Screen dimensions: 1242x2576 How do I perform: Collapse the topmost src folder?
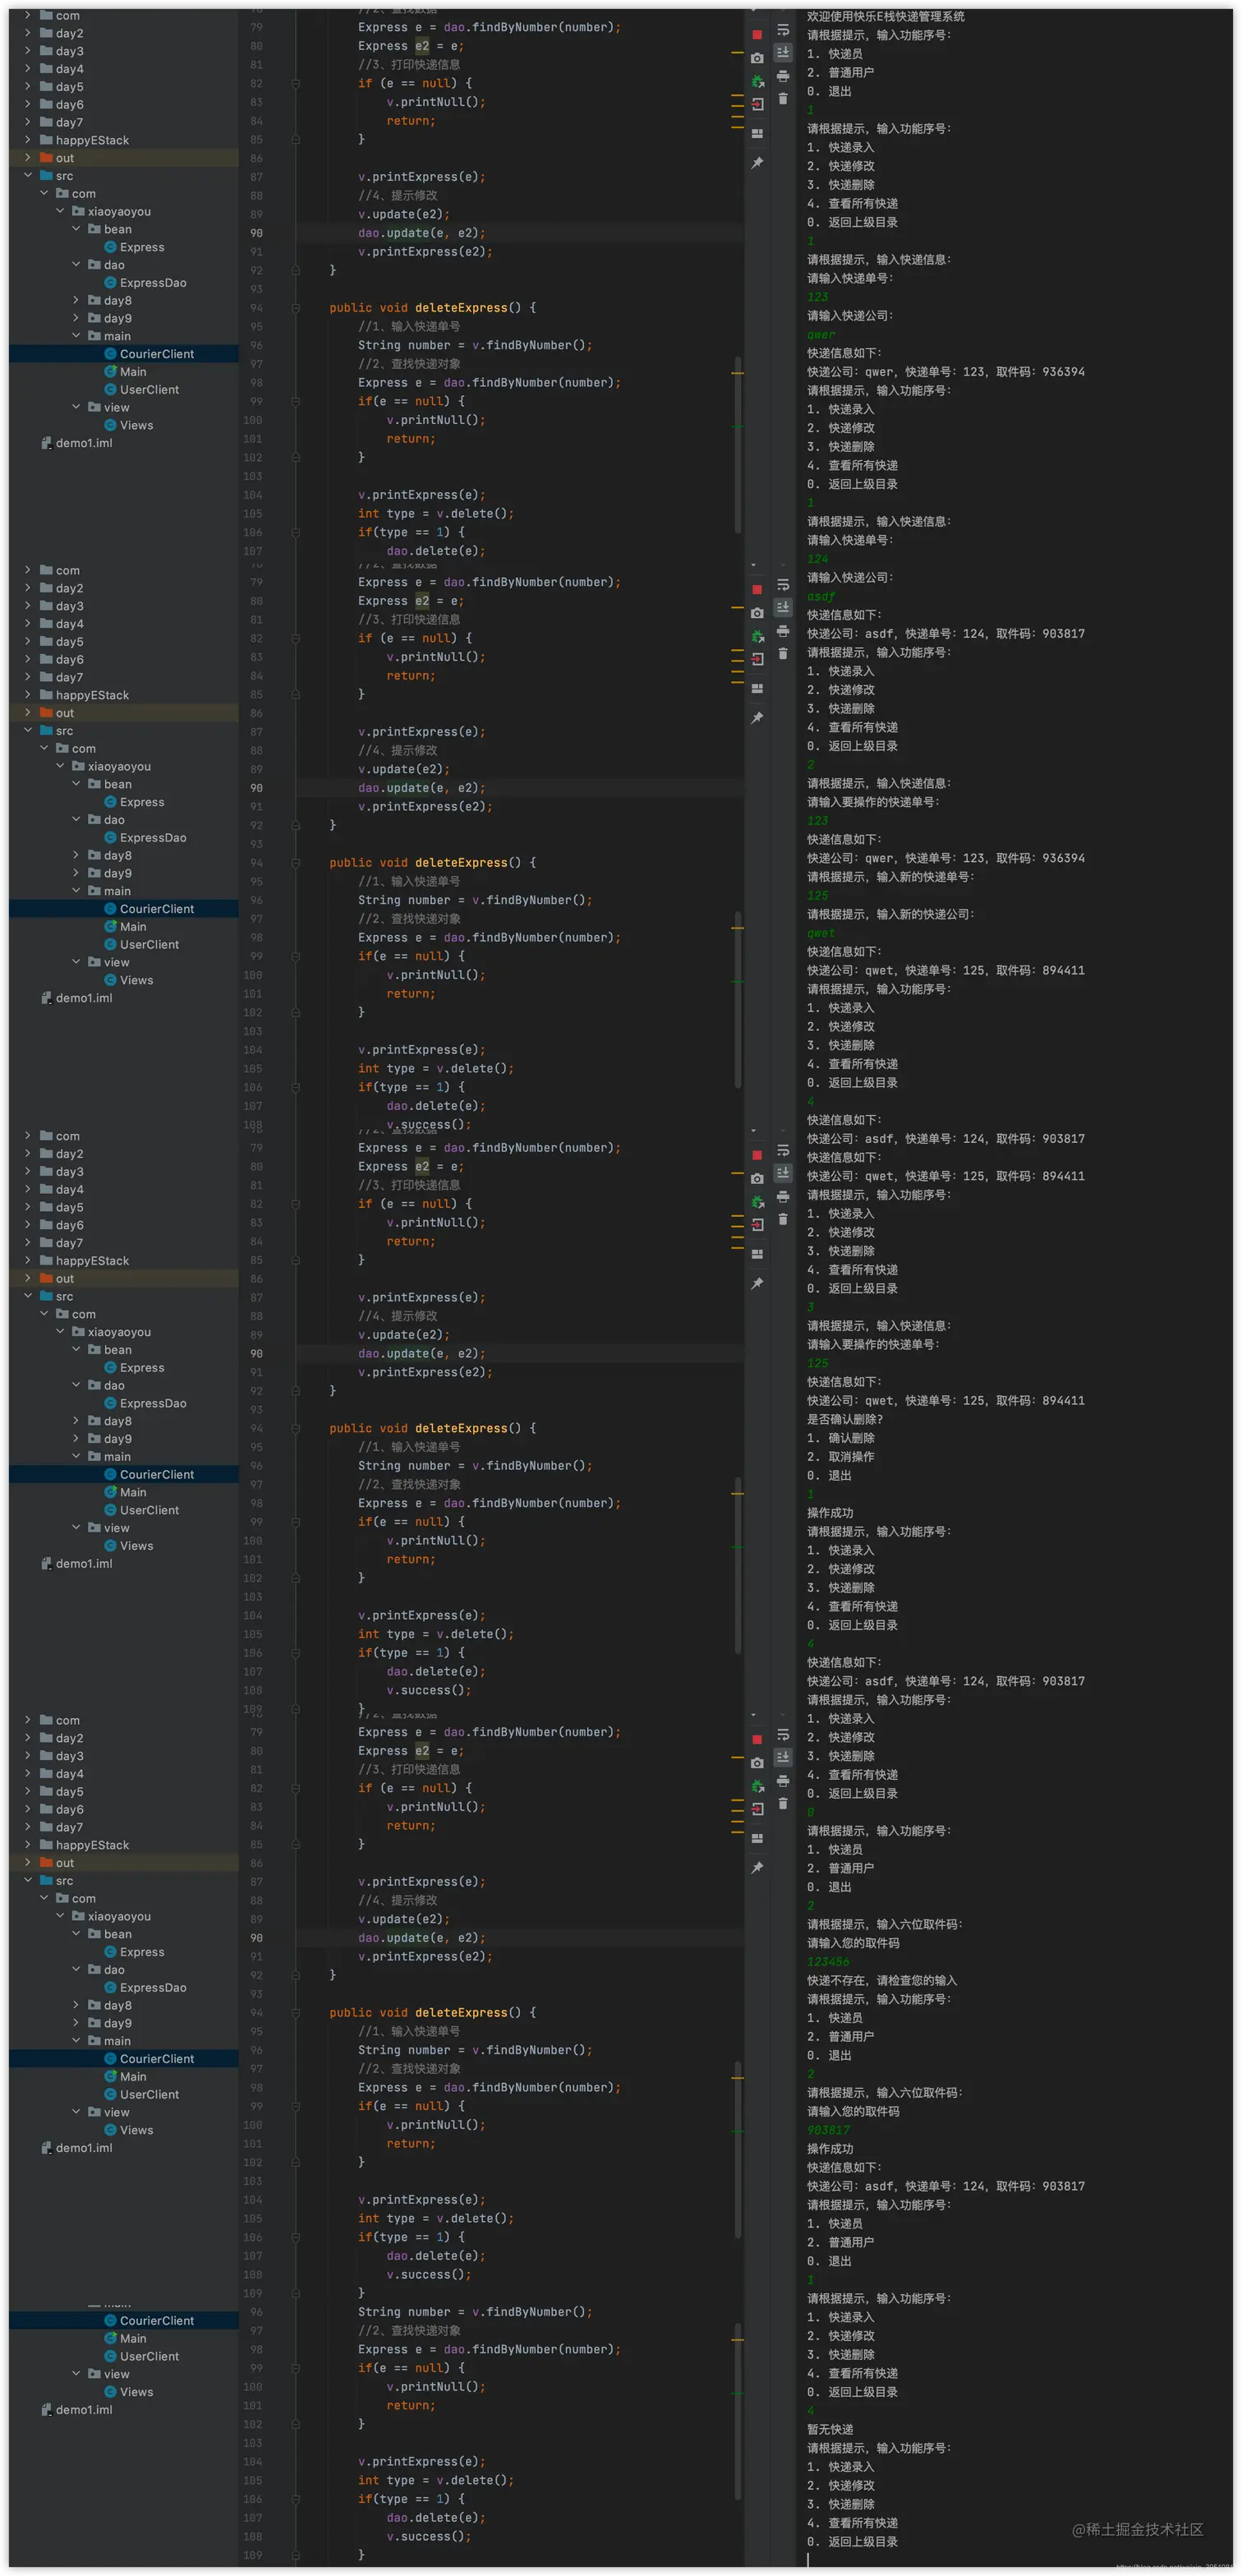[28, 176]
